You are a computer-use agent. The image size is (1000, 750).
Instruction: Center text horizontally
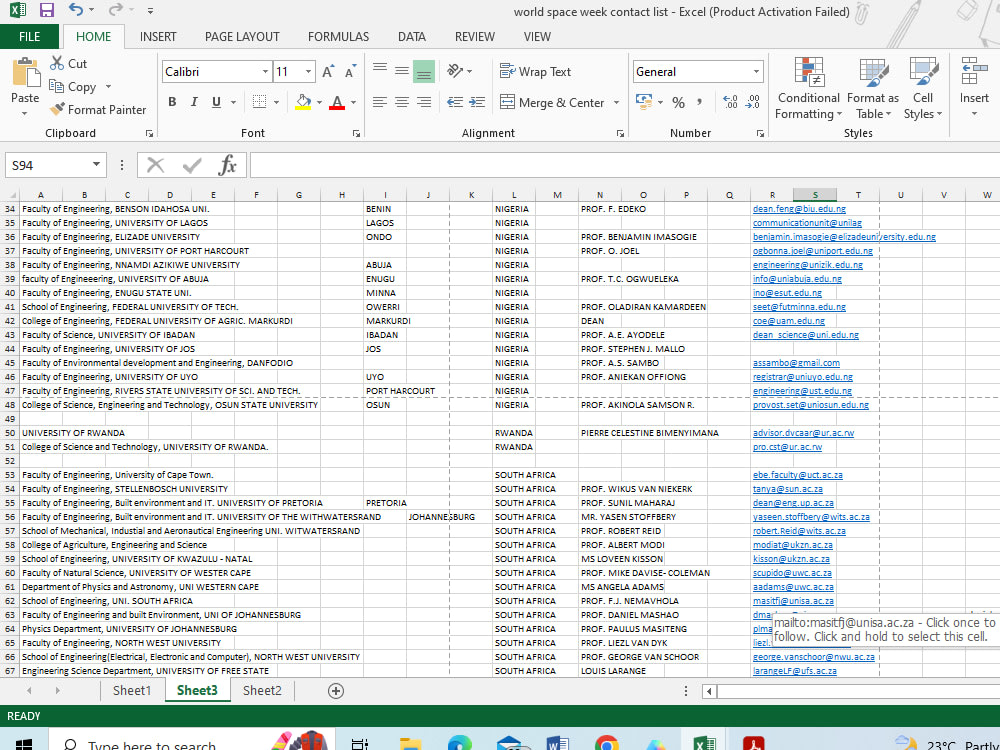click(x=402, y=102)
